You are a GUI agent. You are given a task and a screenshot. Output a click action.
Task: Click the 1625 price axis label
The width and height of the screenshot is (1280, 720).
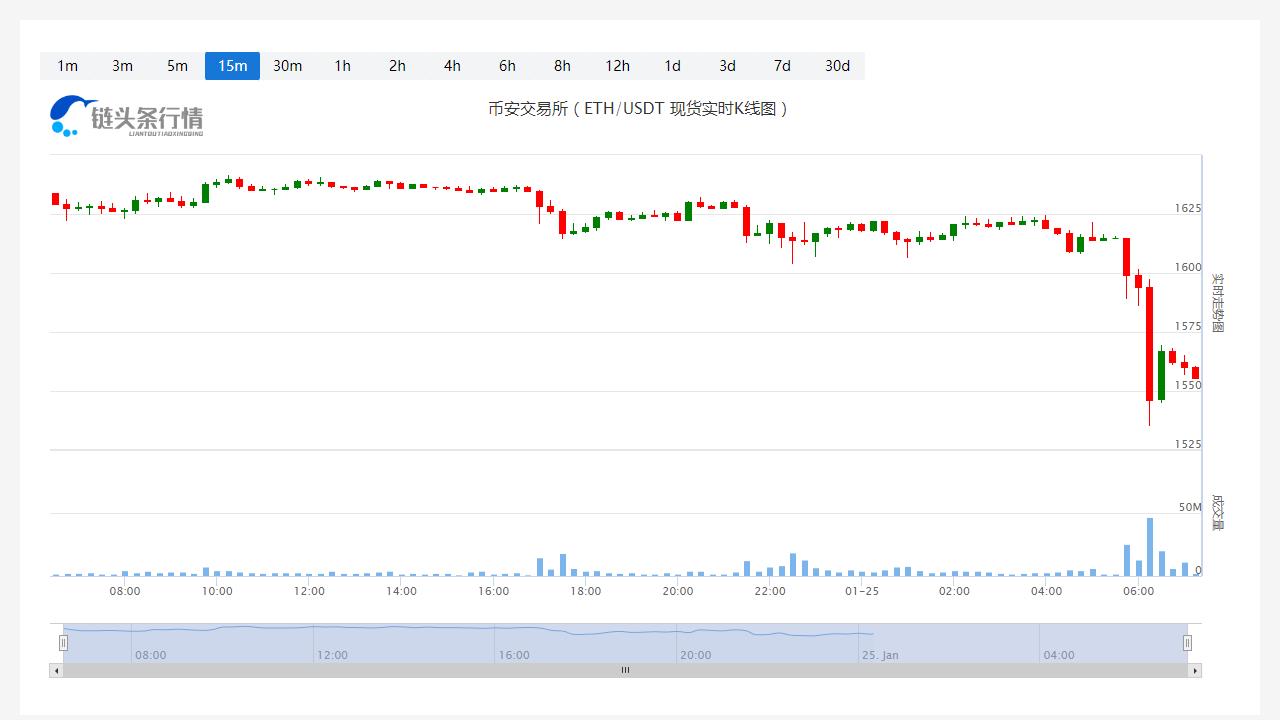coord(1188,209)
